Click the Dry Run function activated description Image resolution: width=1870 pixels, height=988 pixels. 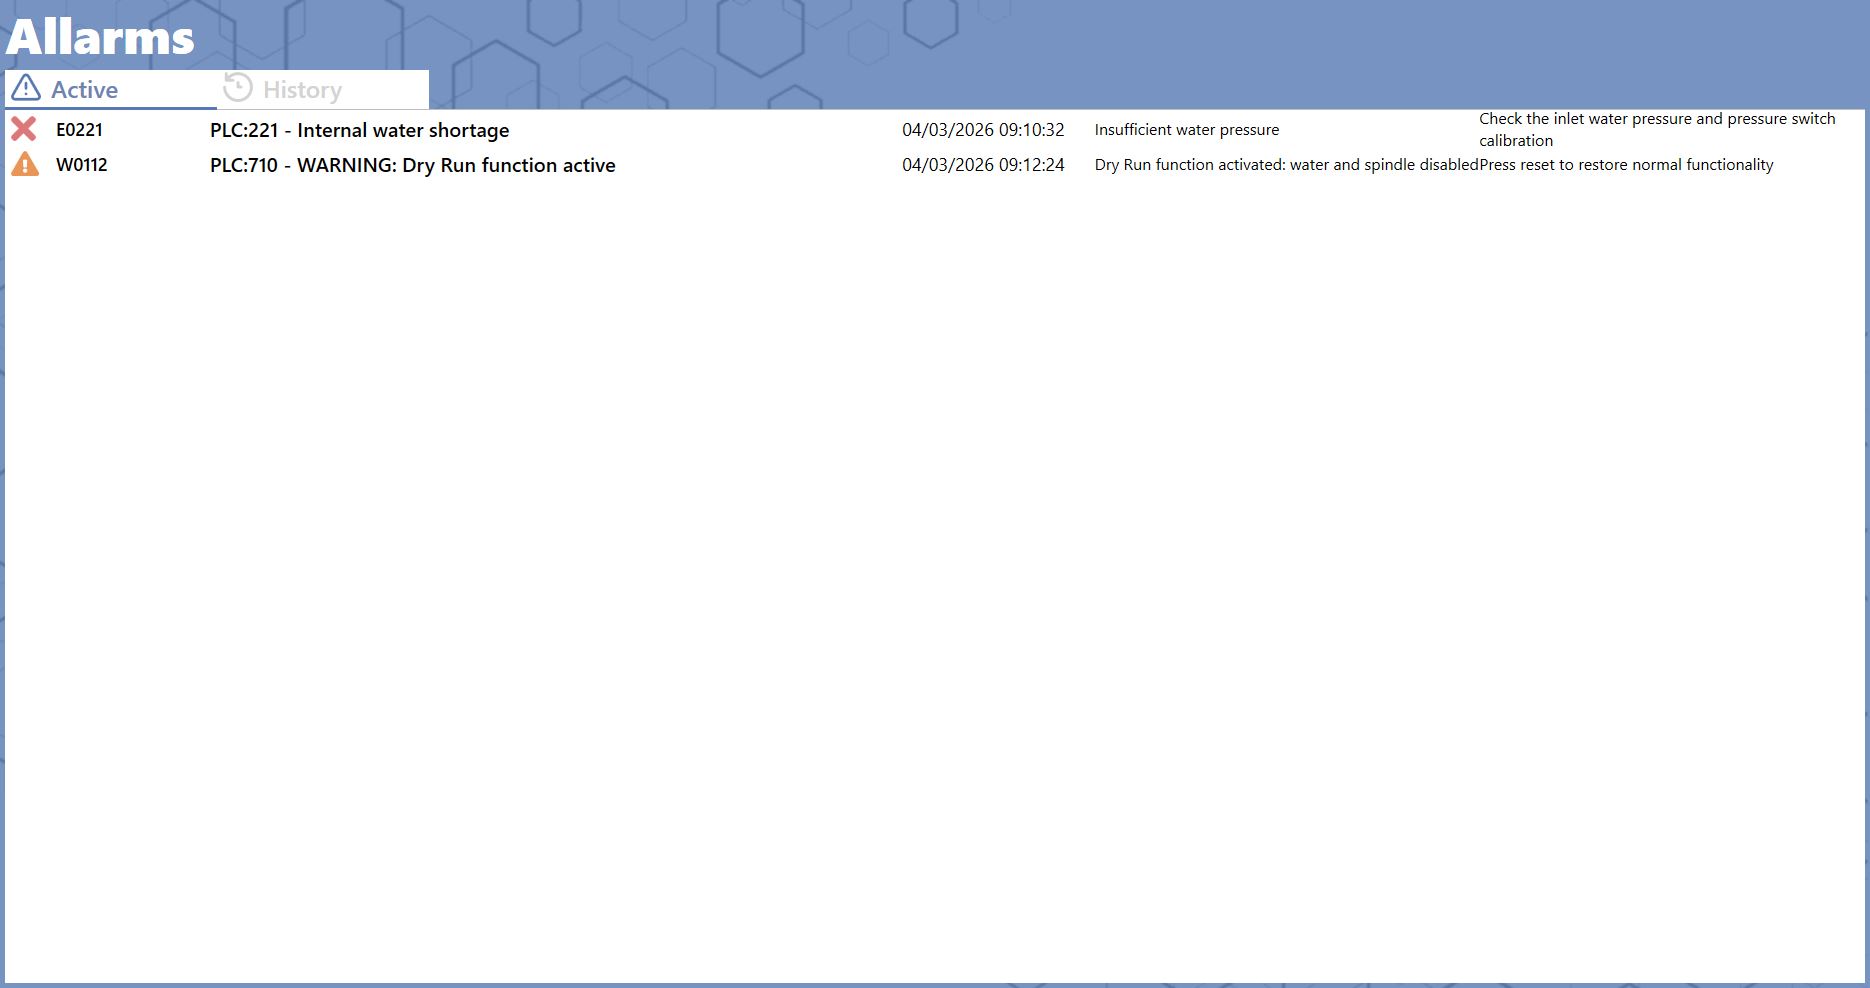(1286, 165)
